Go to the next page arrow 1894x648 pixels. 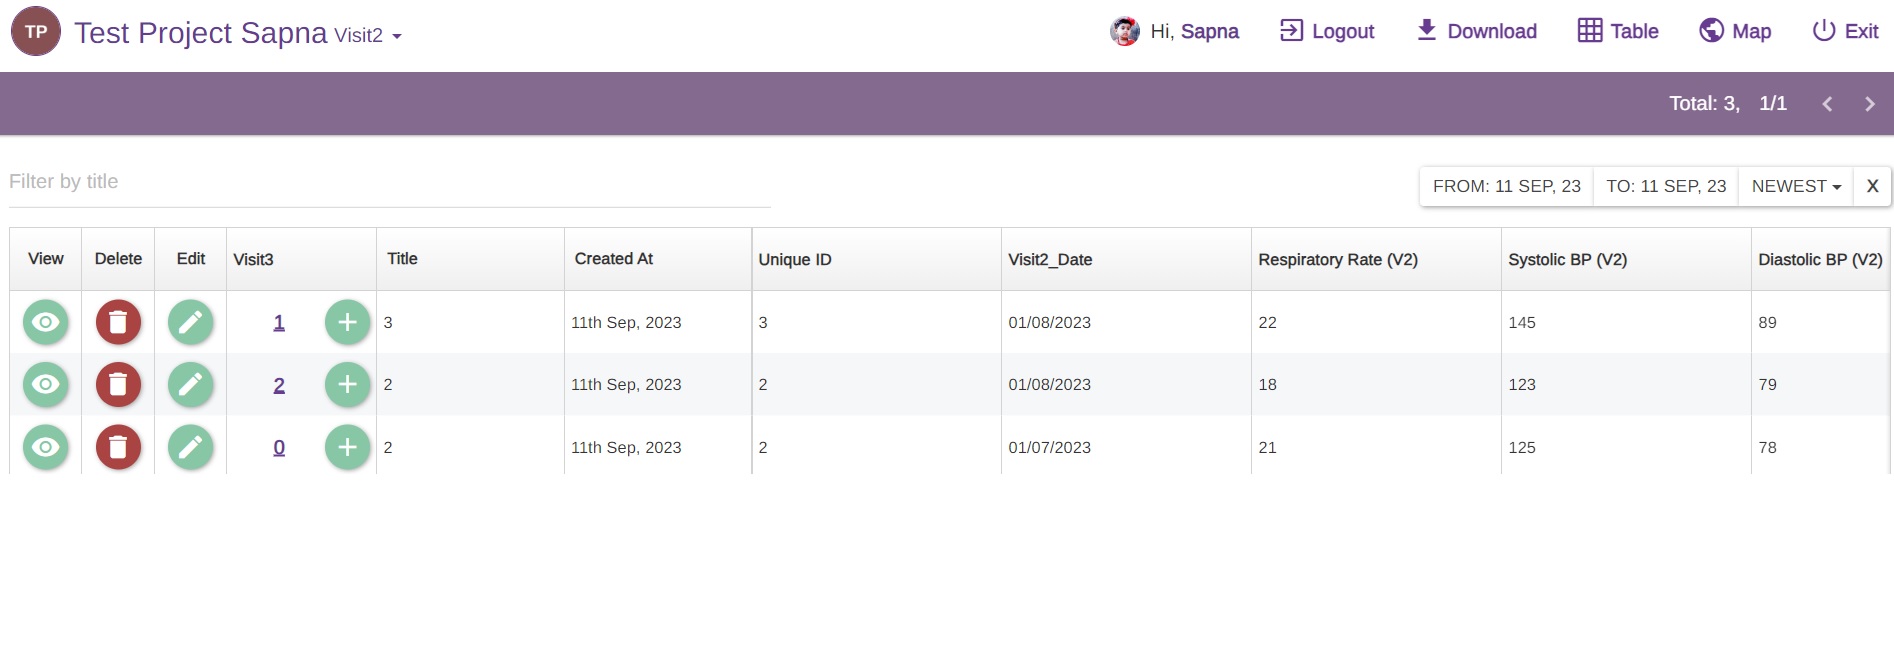(x=1869, y=104)
